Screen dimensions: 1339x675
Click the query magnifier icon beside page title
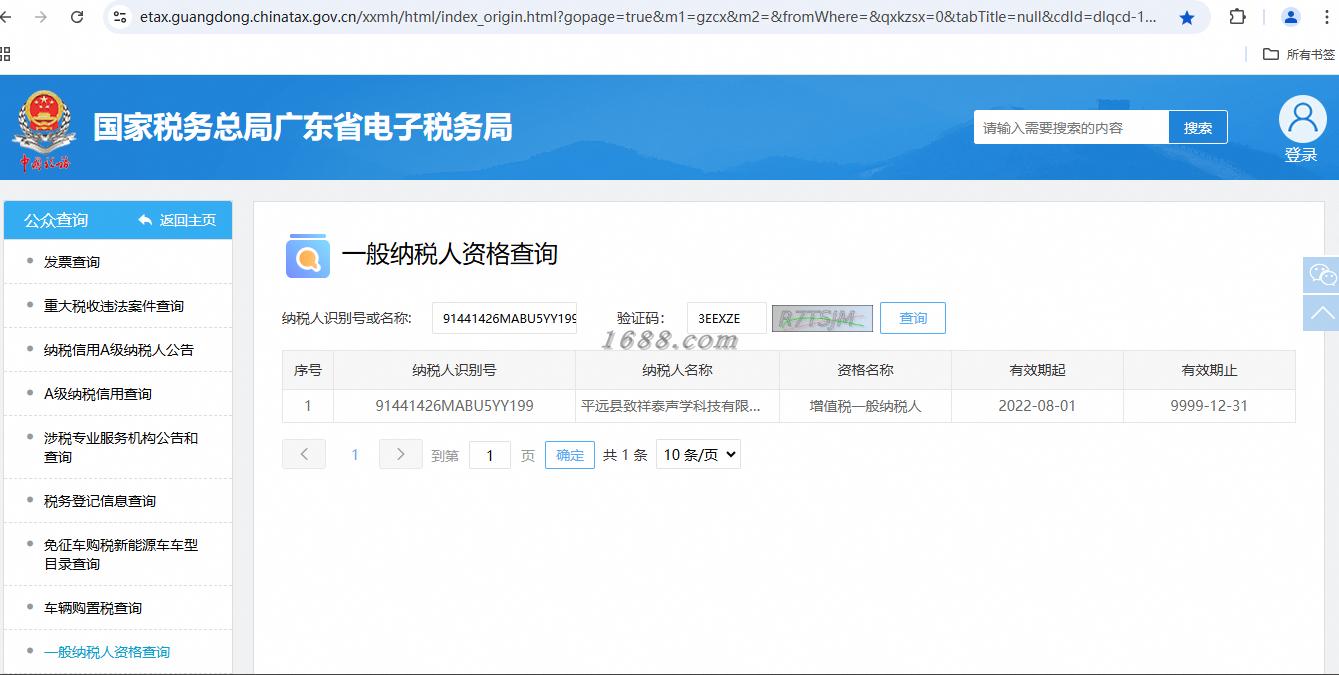coord(308,256)
